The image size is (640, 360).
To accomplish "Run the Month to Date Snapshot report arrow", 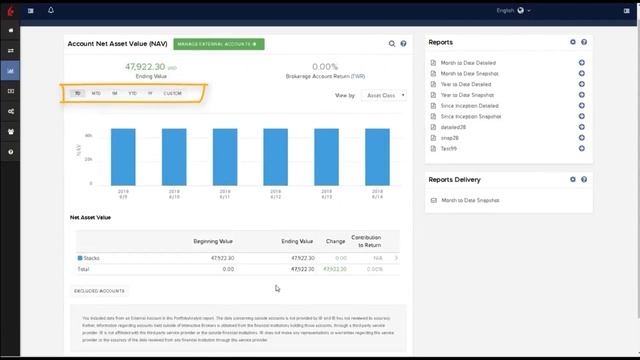I will (x=582, y=73).
